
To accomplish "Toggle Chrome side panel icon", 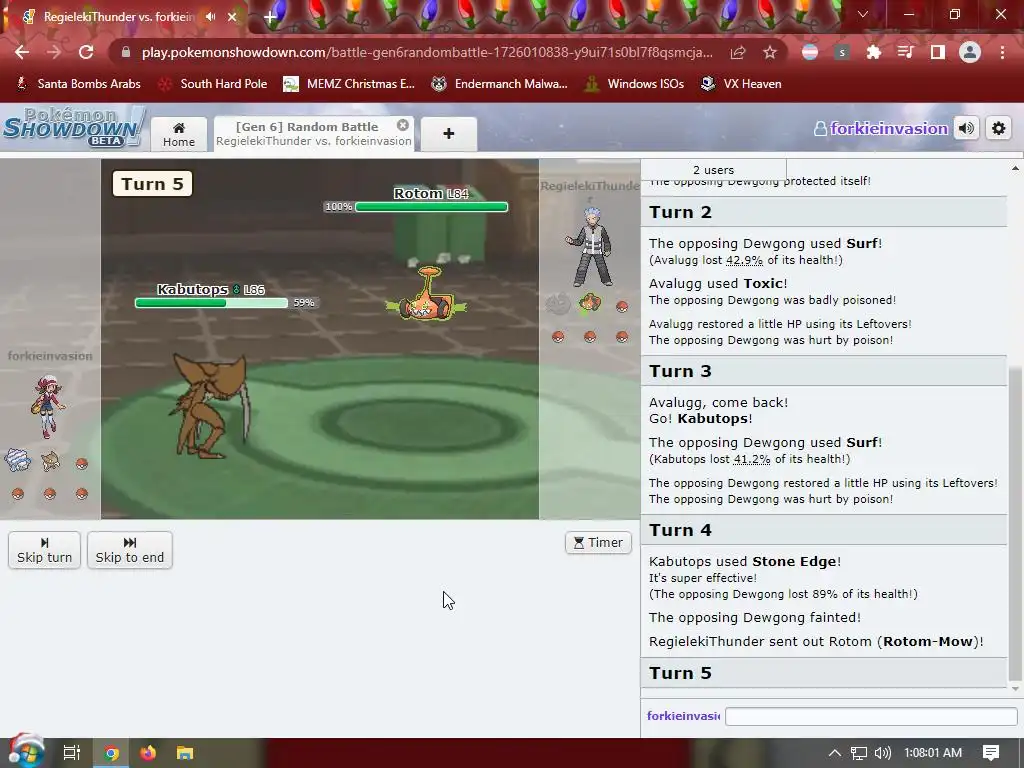I will (938, 52).
